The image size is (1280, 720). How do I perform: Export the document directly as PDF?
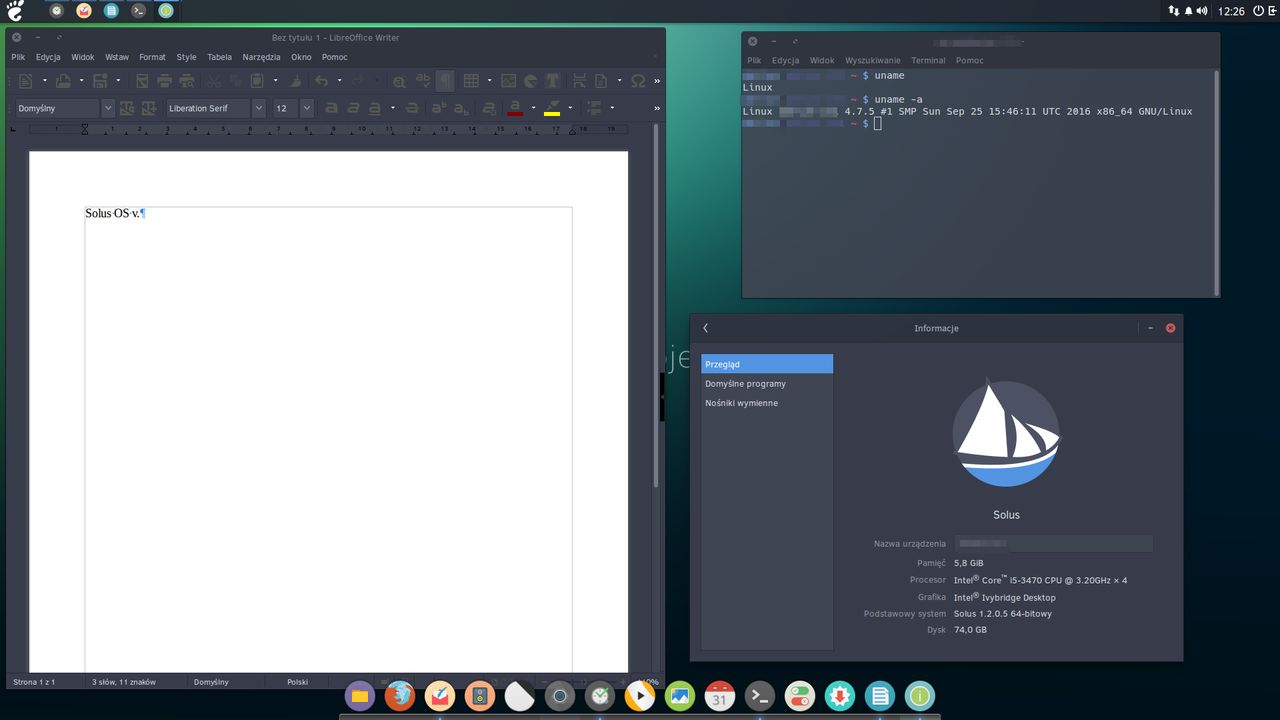142,80
